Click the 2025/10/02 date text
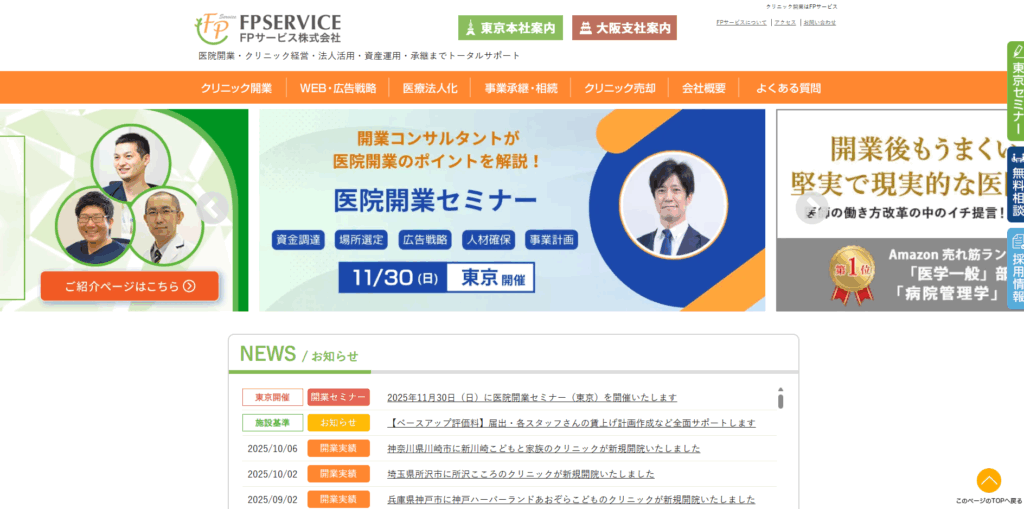The height and width of the screenshot is (509, 1024). (272, 474)
